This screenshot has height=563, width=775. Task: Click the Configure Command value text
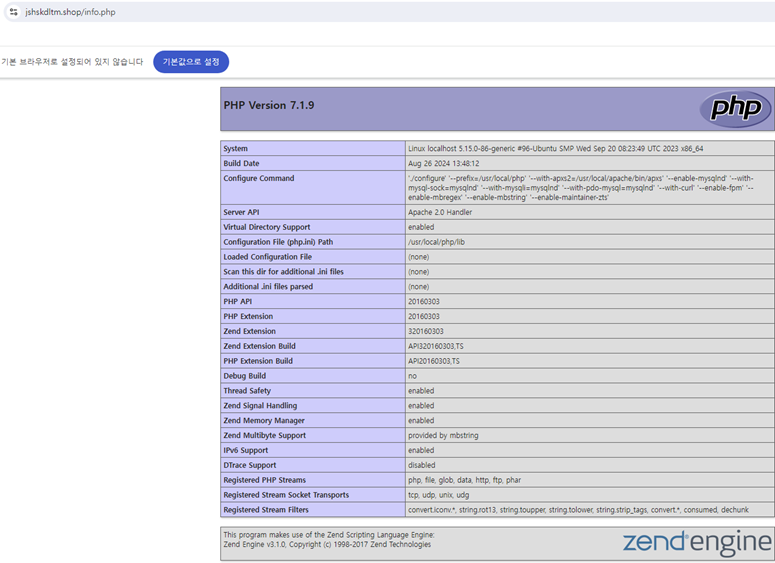pyautogui.click(x=588, y=188)
